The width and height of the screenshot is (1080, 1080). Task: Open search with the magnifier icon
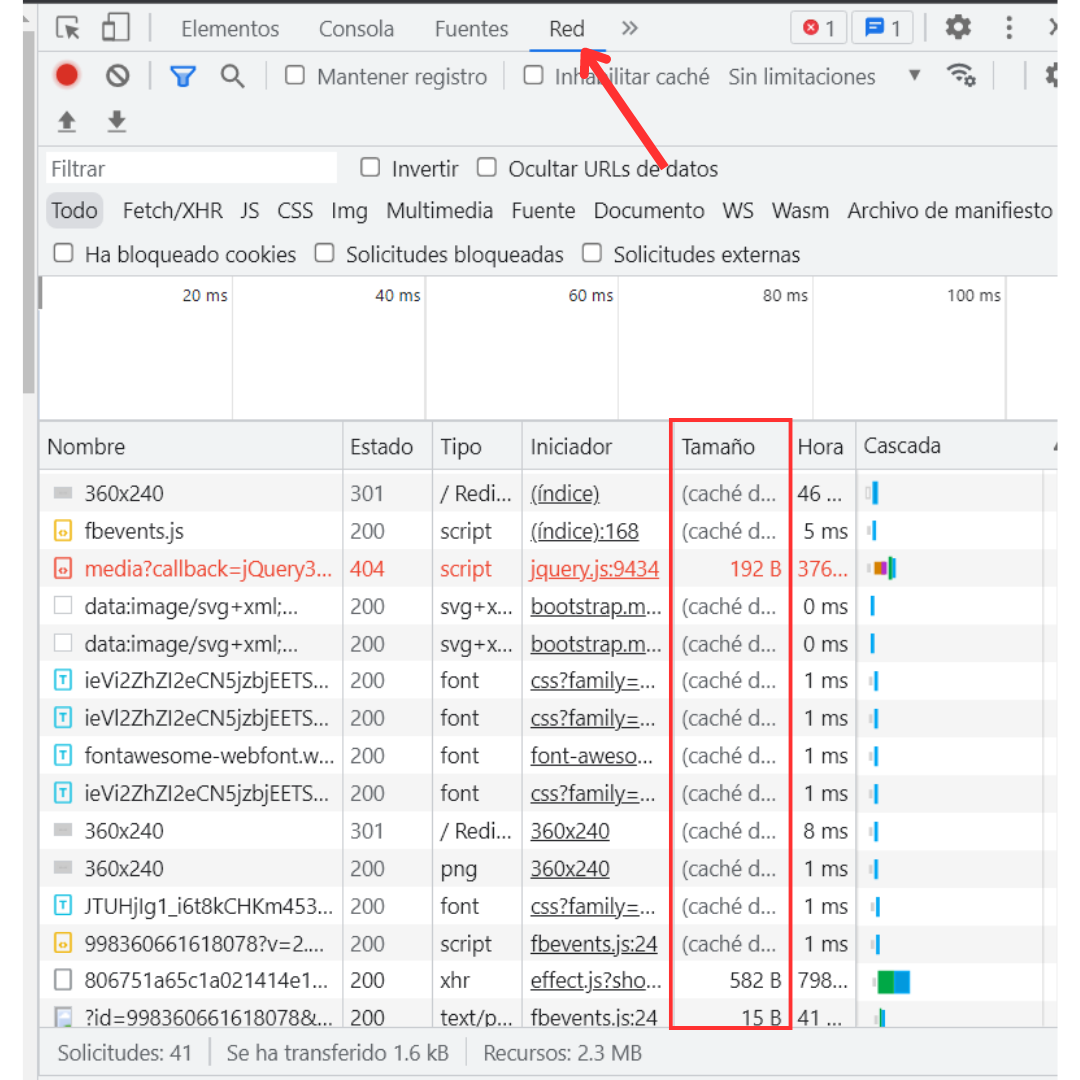[232, 76]
